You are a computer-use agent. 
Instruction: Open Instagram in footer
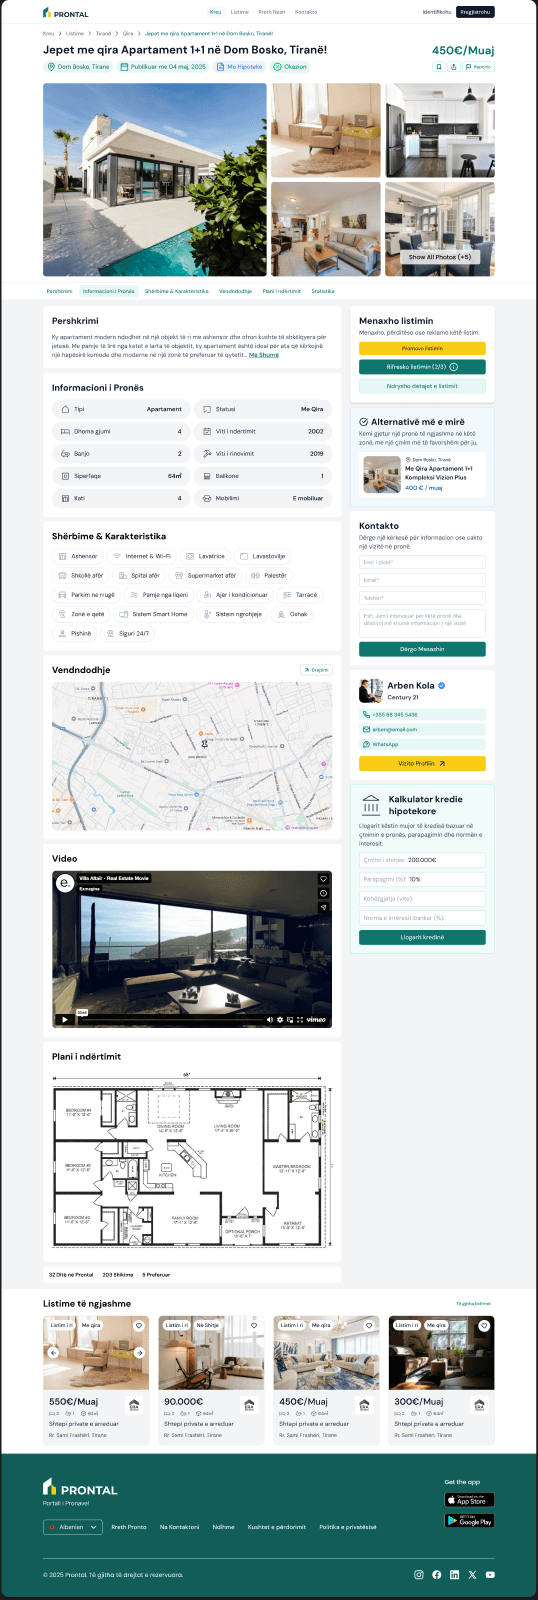tap(419, 1575)
